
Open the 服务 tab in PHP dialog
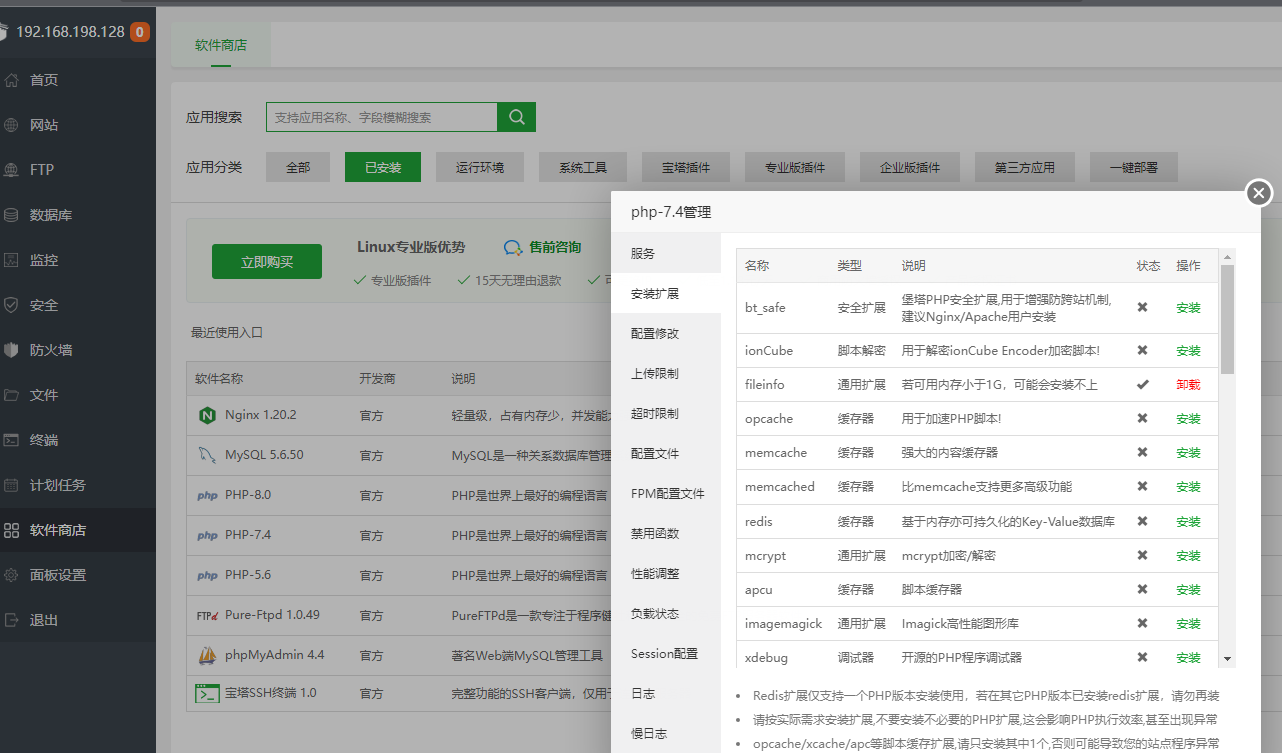666,253
